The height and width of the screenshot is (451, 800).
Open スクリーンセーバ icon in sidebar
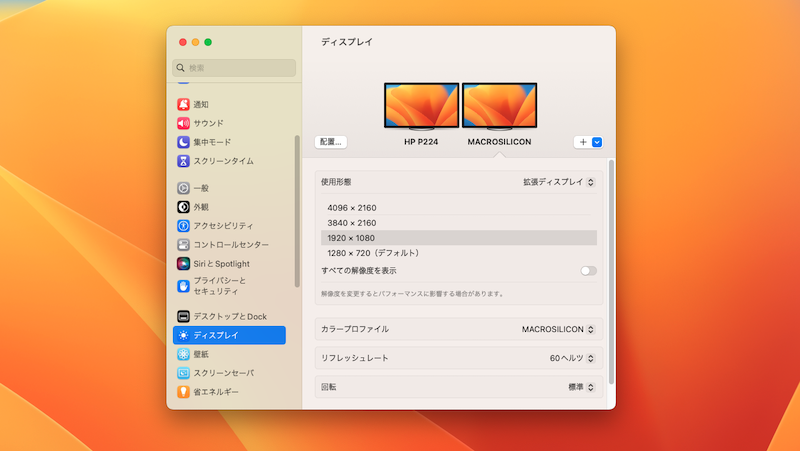click(x=183, y=373)
